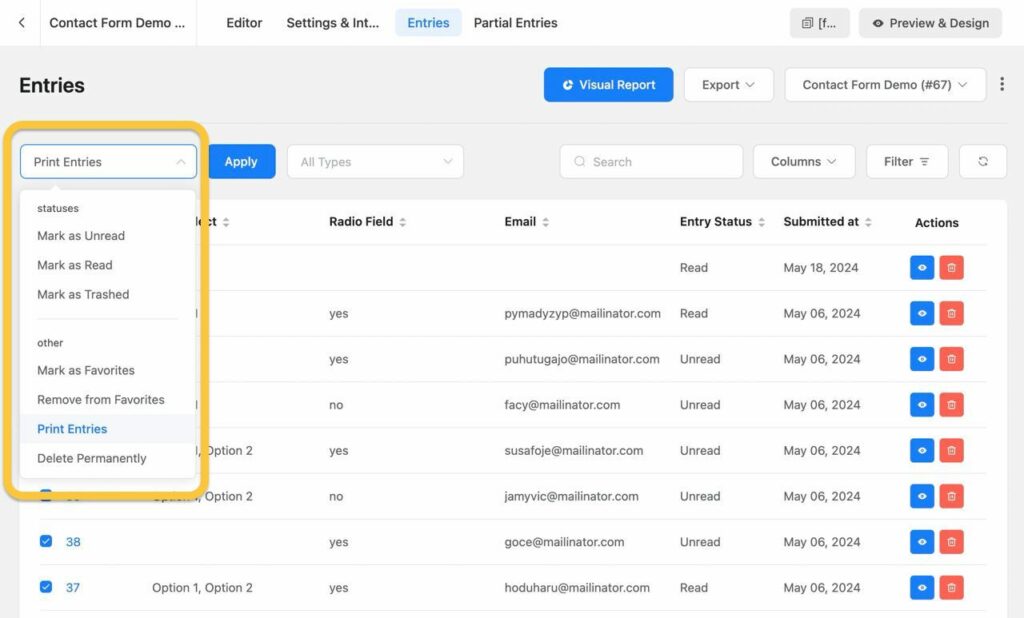Click the facy@mailinator.com email cell
This screenshot has height=618, width=1024.
[562, 405]
